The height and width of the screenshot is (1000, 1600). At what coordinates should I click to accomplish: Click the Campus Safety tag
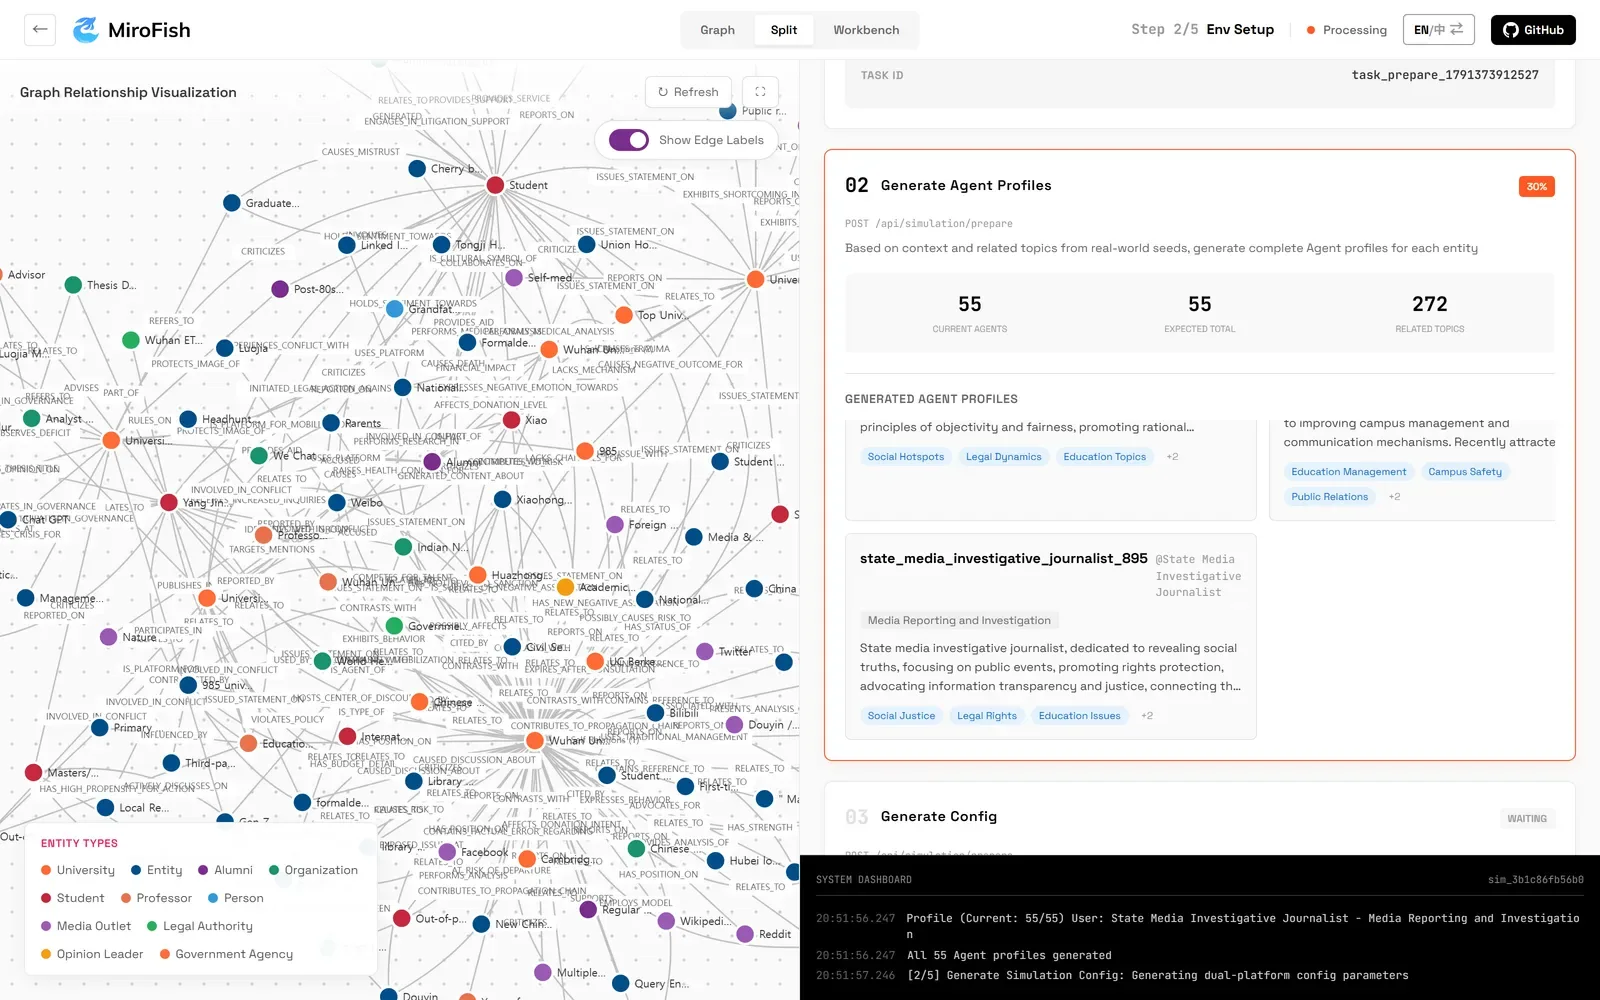coord(1465,472)
